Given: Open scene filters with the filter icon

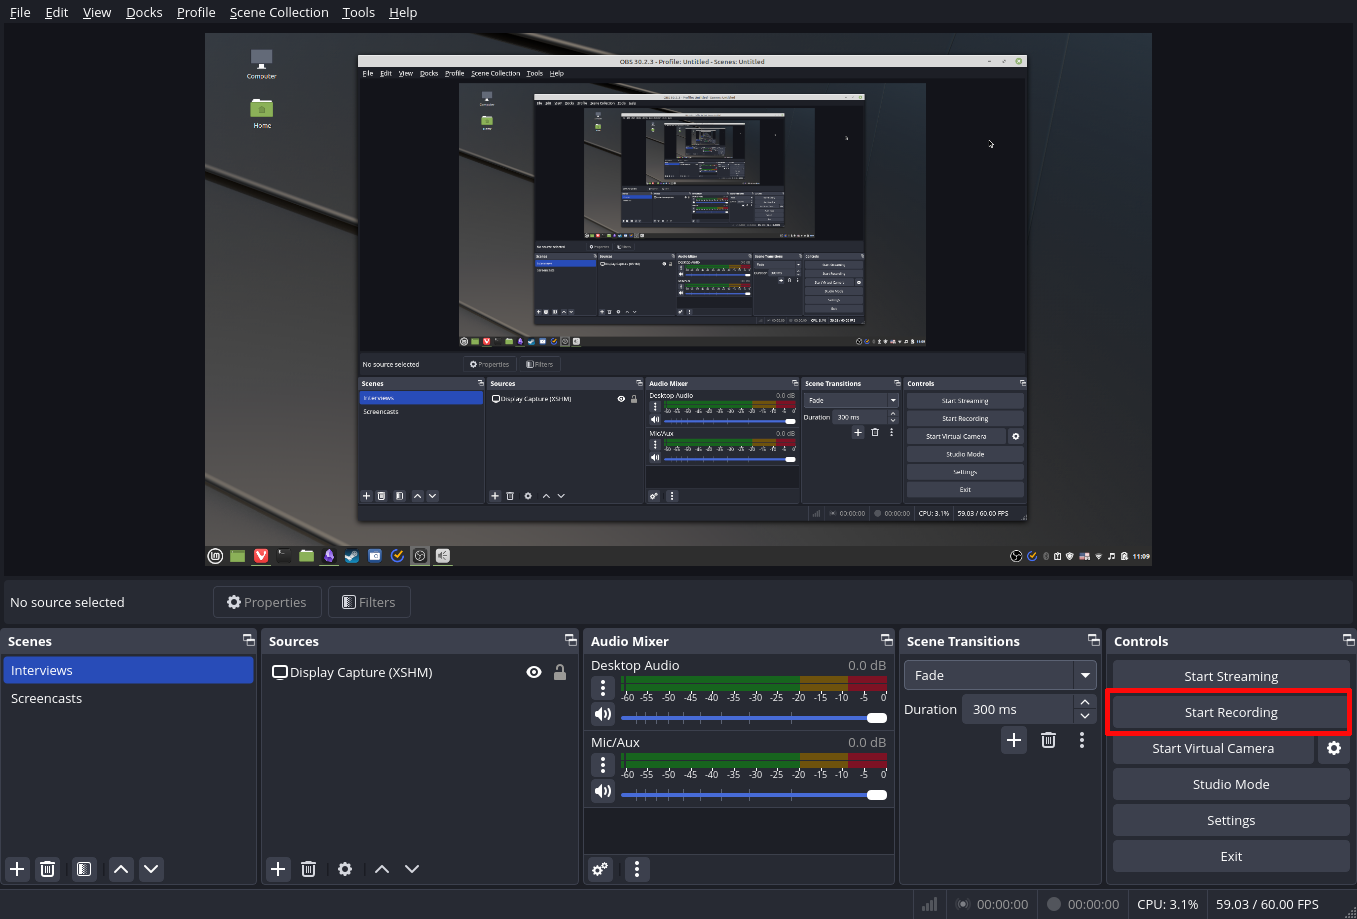Looking at the screenshot, I should [83, 869].
